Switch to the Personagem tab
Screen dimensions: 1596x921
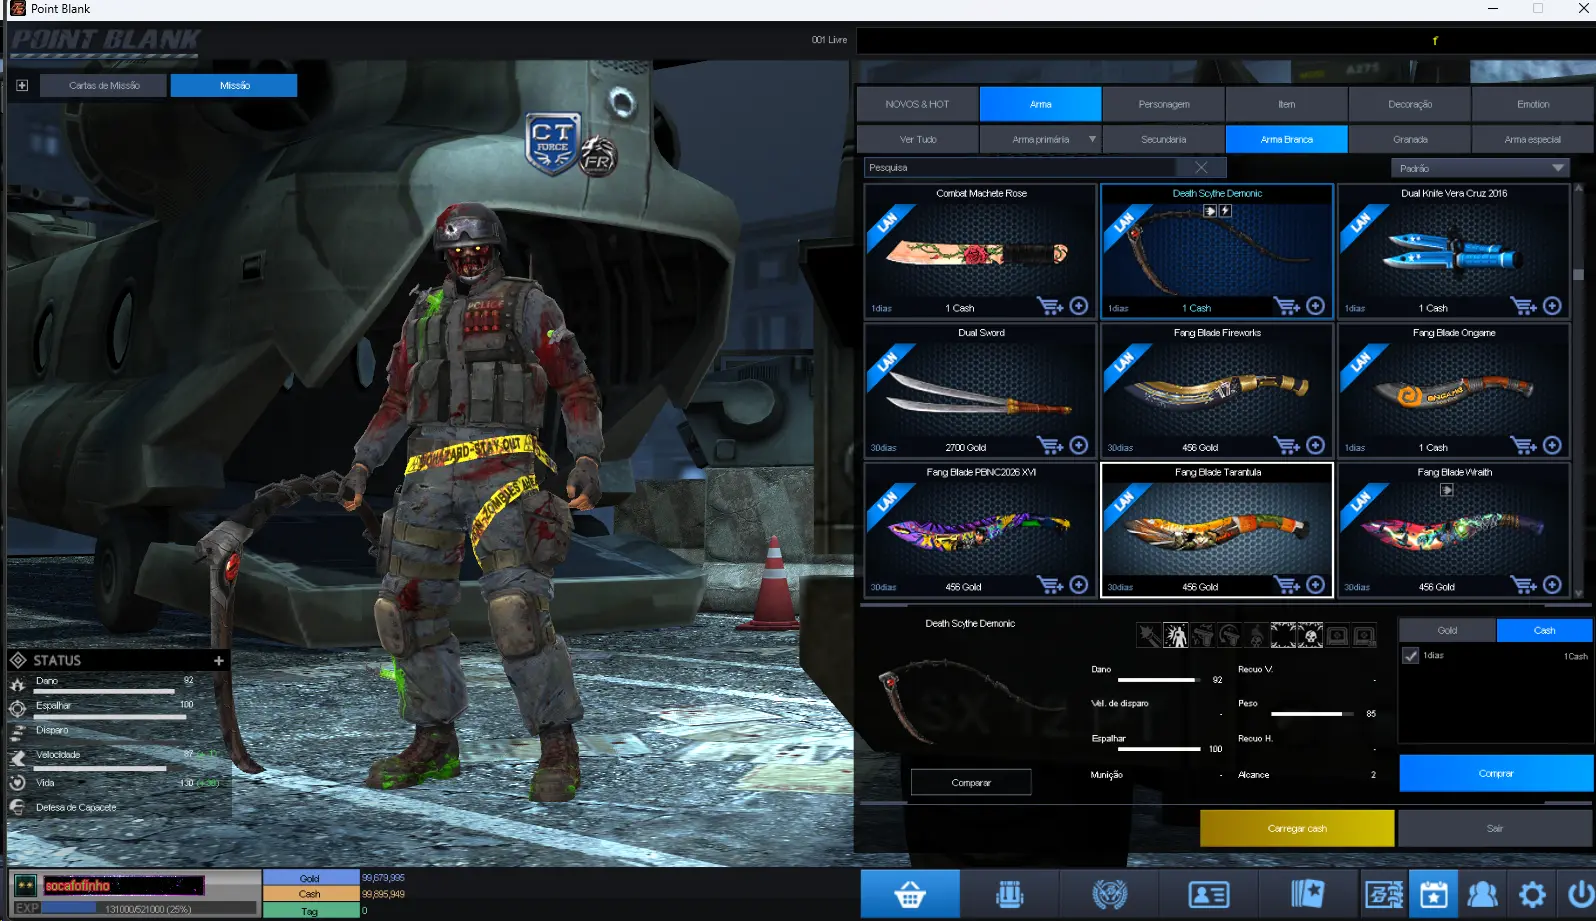coord(1164,104)
